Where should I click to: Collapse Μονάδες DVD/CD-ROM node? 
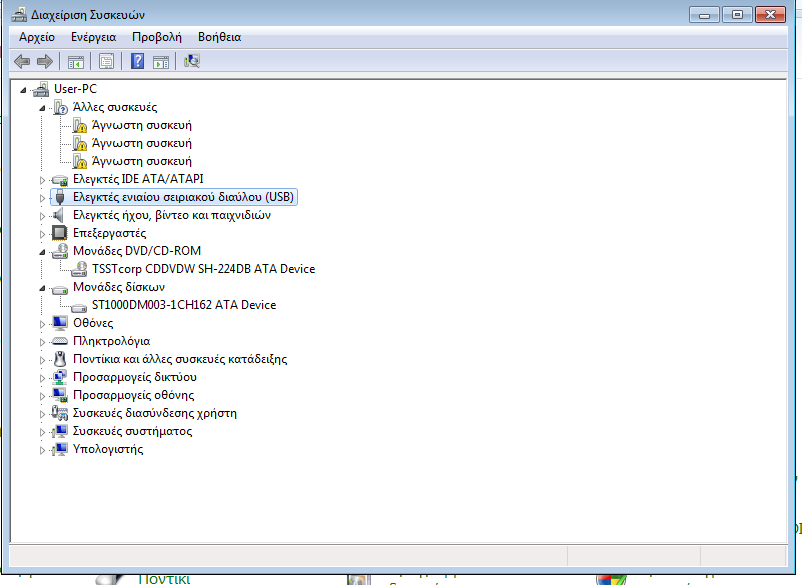pyautogui.click(x=42, y=253)
